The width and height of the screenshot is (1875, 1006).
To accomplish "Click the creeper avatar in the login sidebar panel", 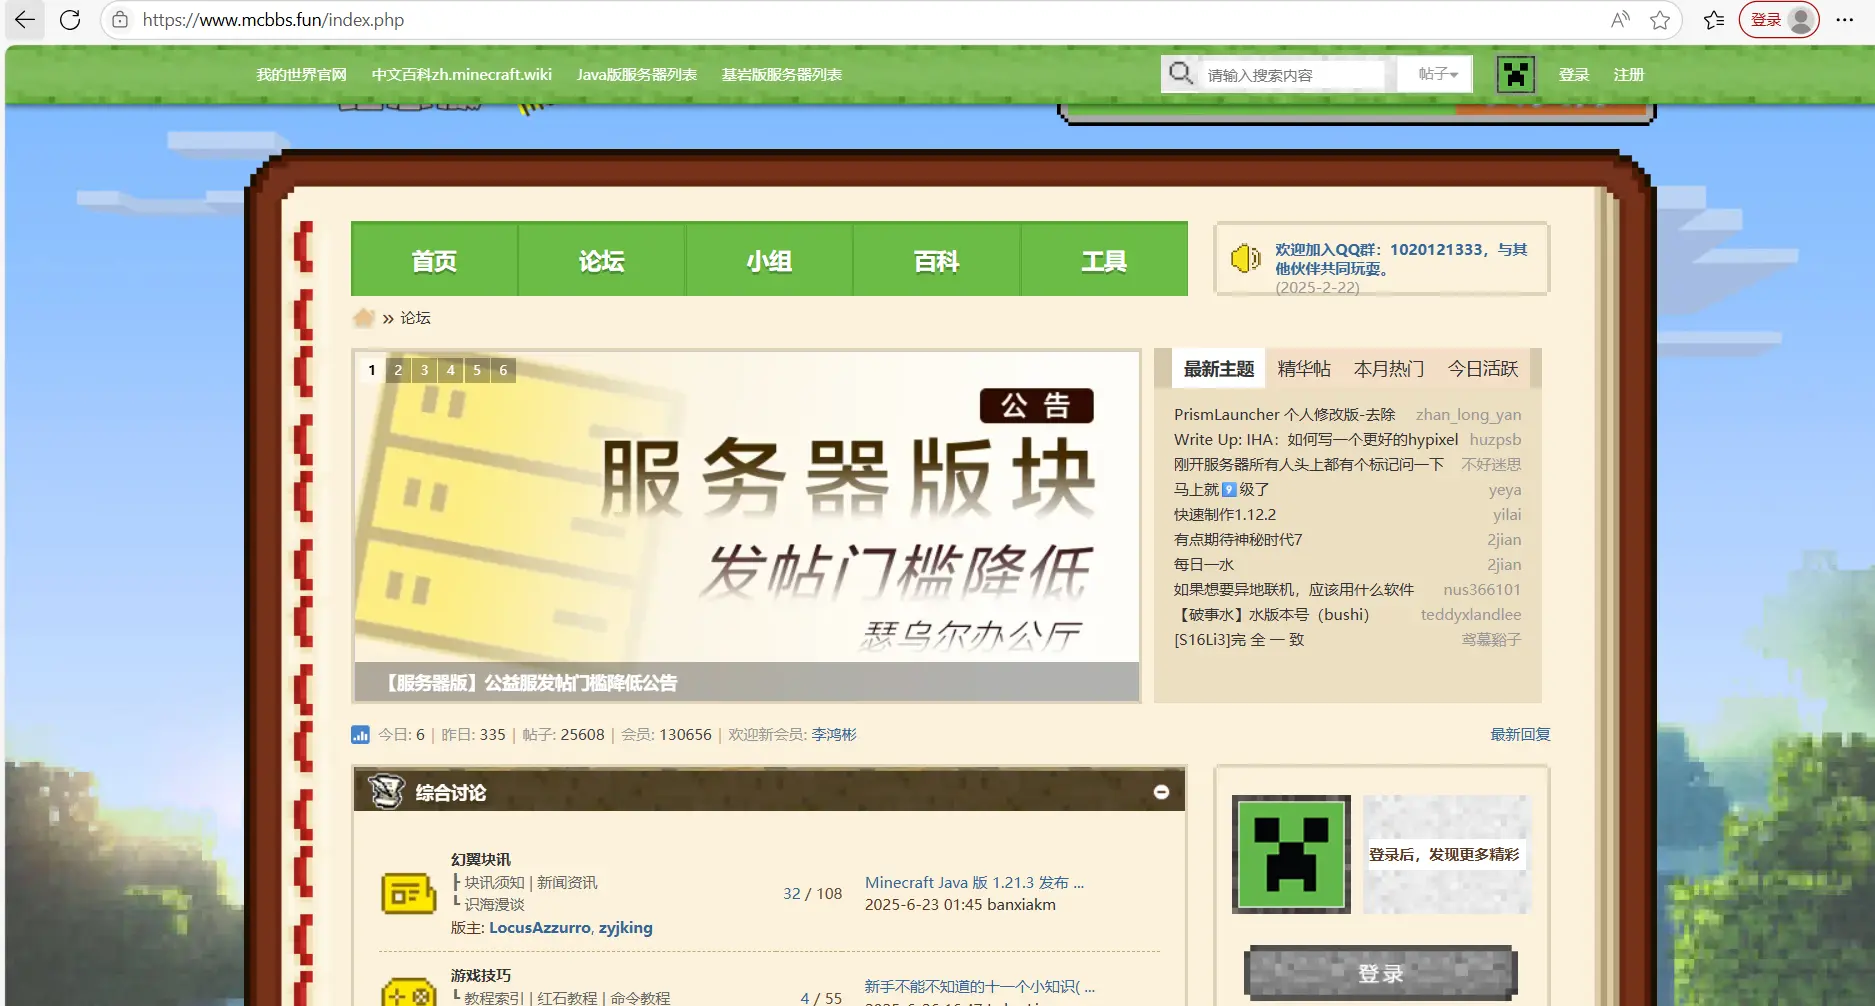I will [1290, 855].
